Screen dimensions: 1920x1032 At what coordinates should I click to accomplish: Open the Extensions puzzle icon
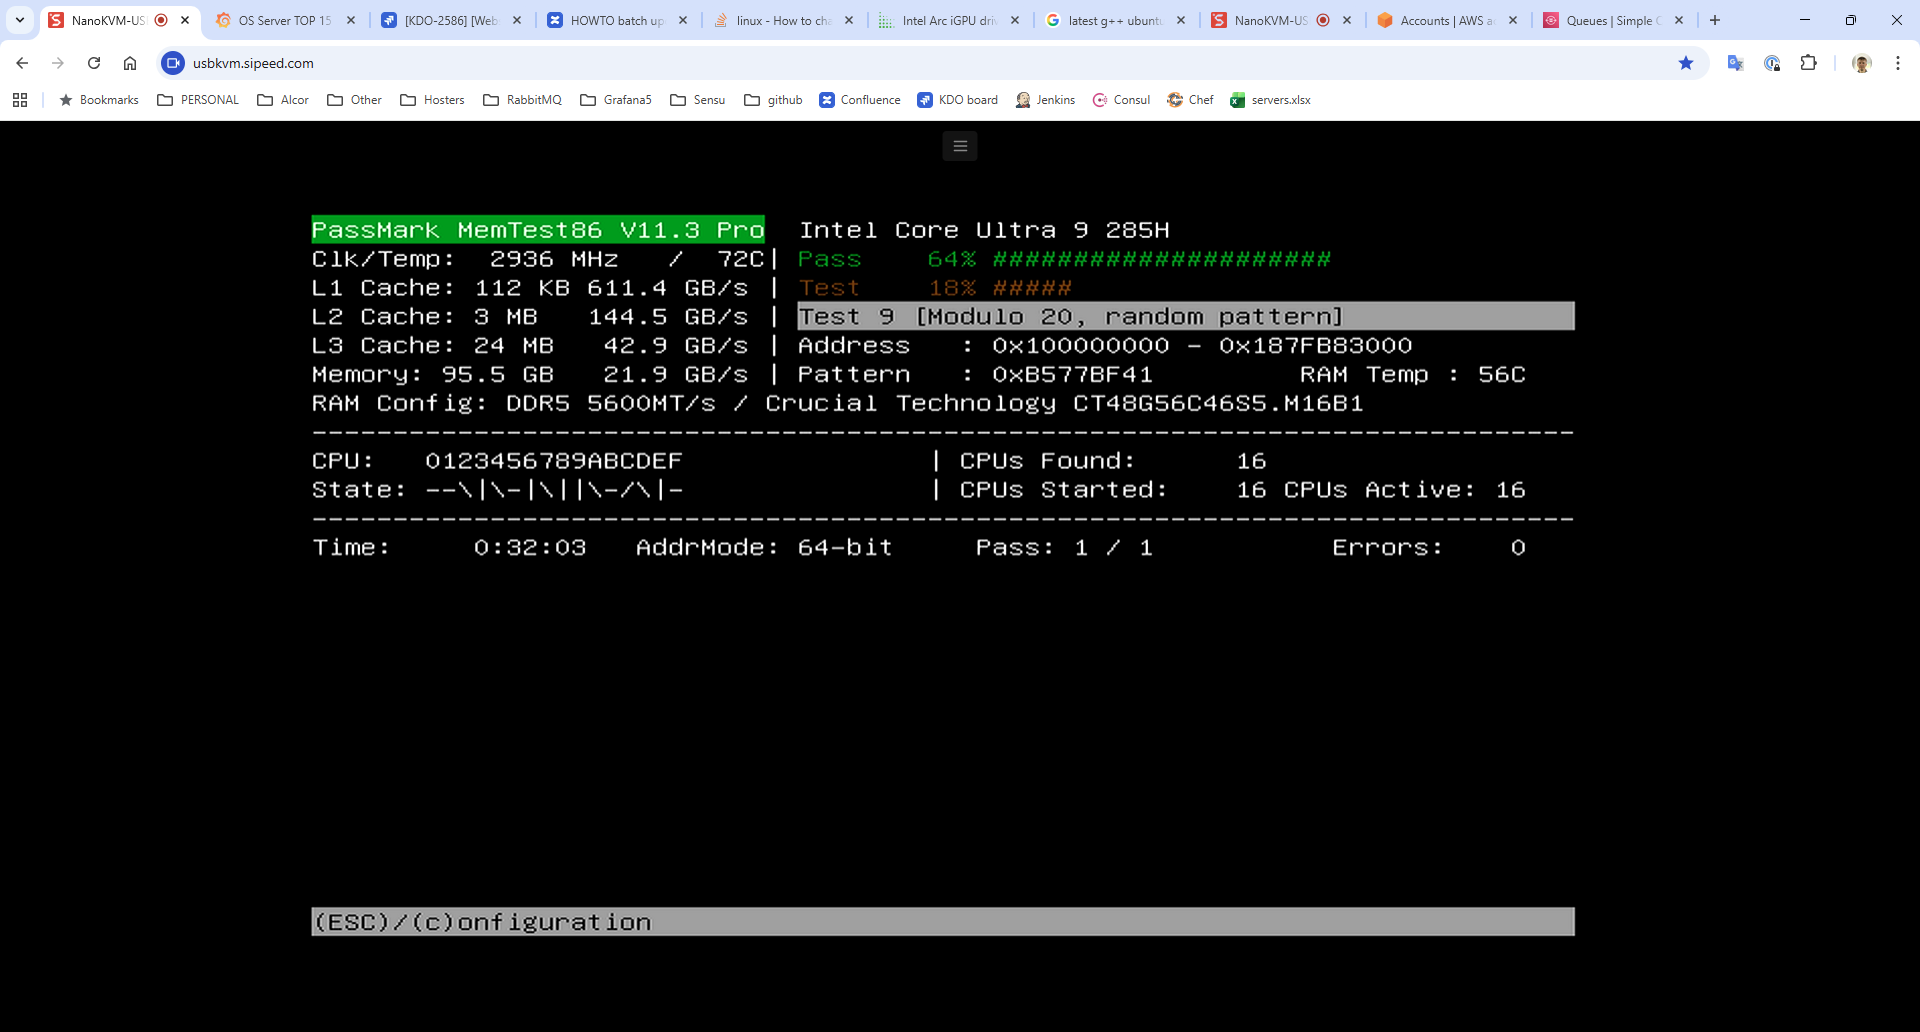tap(1808, 63)
